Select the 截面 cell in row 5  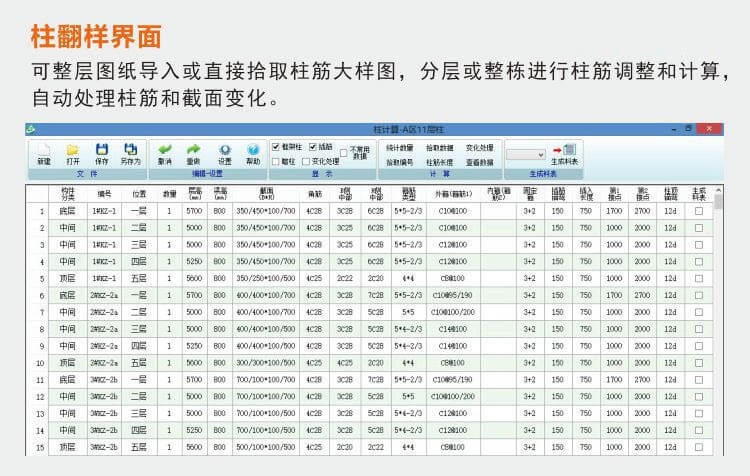[x=265, y=279]
